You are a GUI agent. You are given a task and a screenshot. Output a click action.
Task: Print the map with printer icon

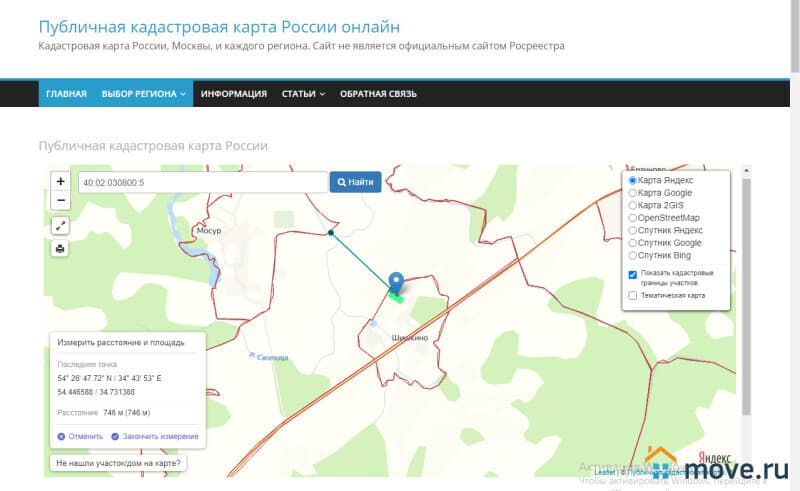[60, 248]
